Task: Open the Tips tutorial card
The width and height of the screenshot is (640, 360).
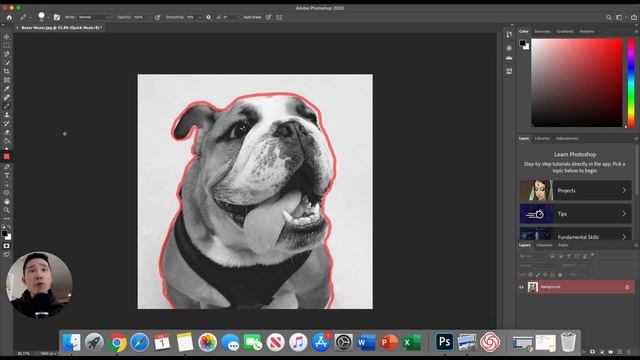Action: (576, 213)
